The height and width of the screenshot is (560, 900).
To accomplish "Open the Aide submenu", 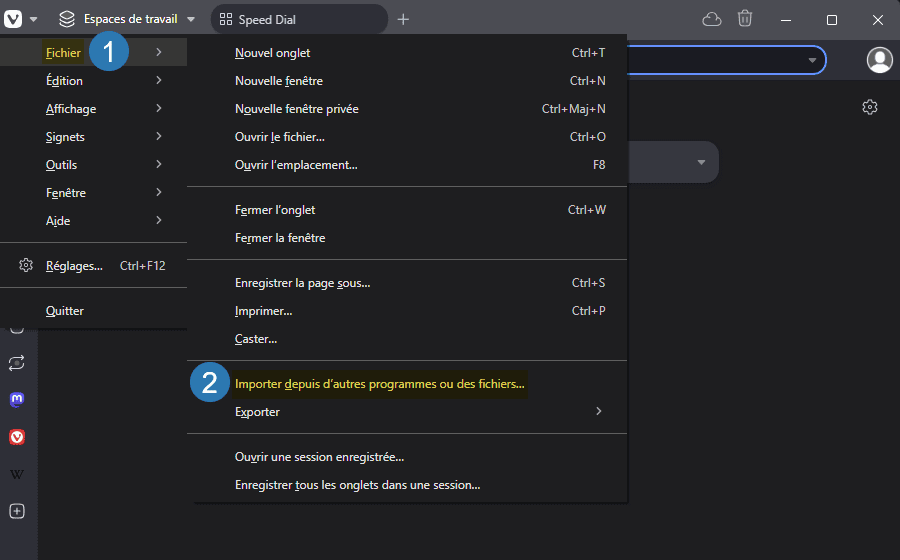I will pyautogui.click(x=93, y=221).
